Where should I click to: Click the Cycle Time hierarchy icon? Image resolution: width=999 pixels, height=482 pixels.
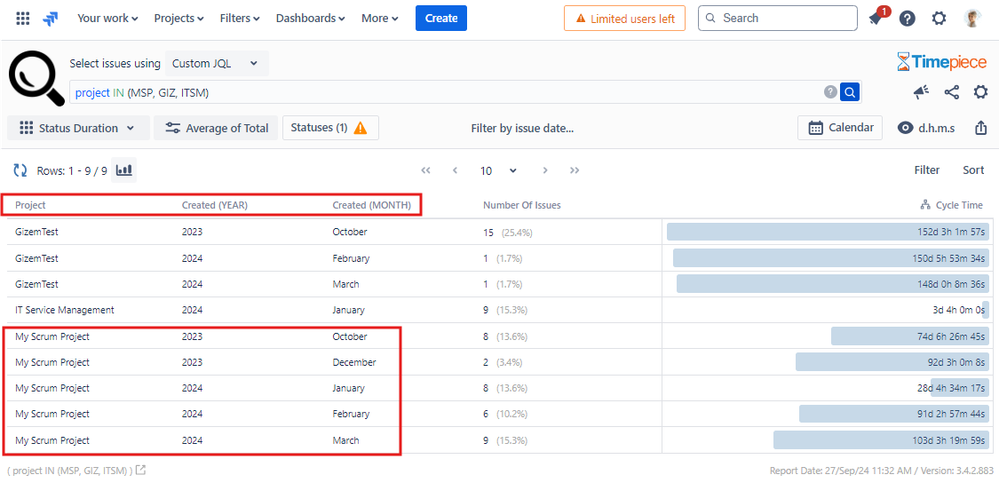tap(926, 205)
